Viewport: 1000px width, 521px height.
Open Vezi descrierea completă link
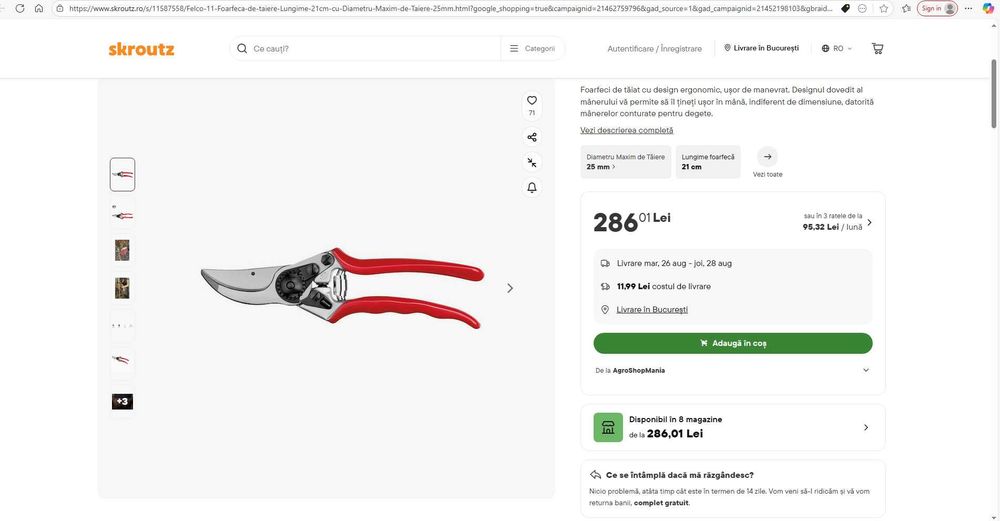click(x=626, y=130)
